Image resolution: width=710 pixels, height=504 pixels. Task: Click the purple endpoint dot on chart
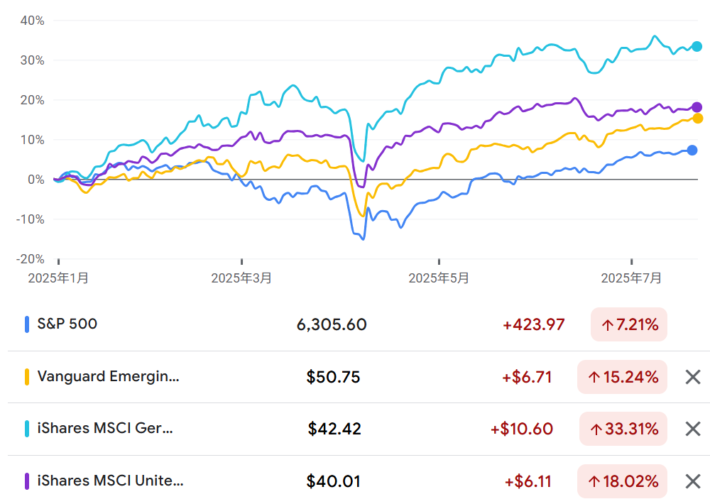(x=697, y=107)
